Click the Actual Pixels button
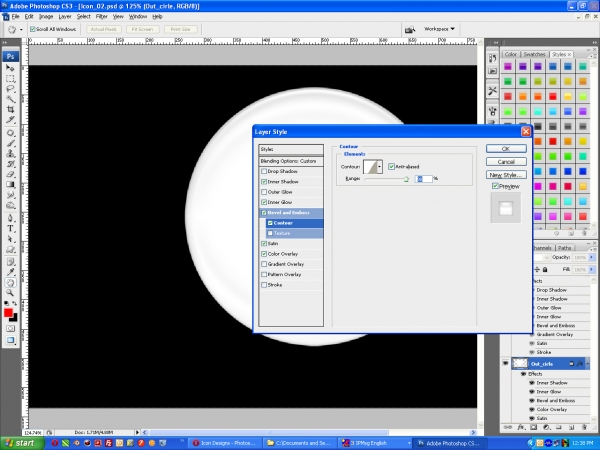The height and width of the screenshot is (450, 600). 103,29
